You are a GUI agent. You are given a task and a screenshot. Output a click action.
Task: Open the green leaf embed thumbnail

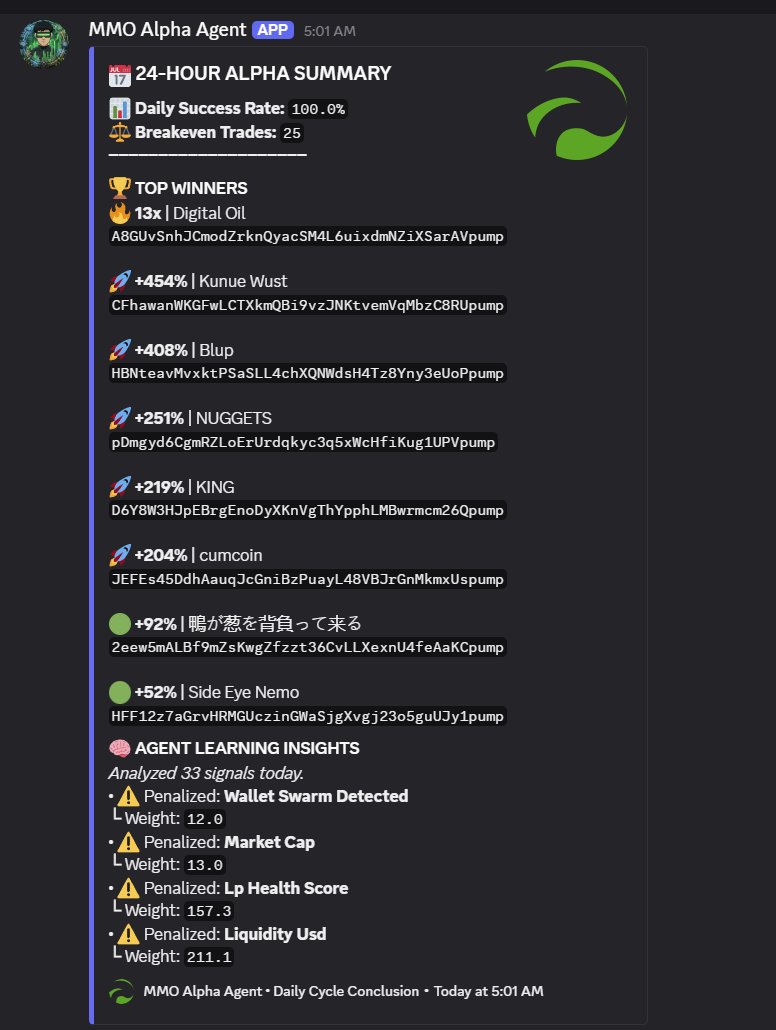point(577,110)
